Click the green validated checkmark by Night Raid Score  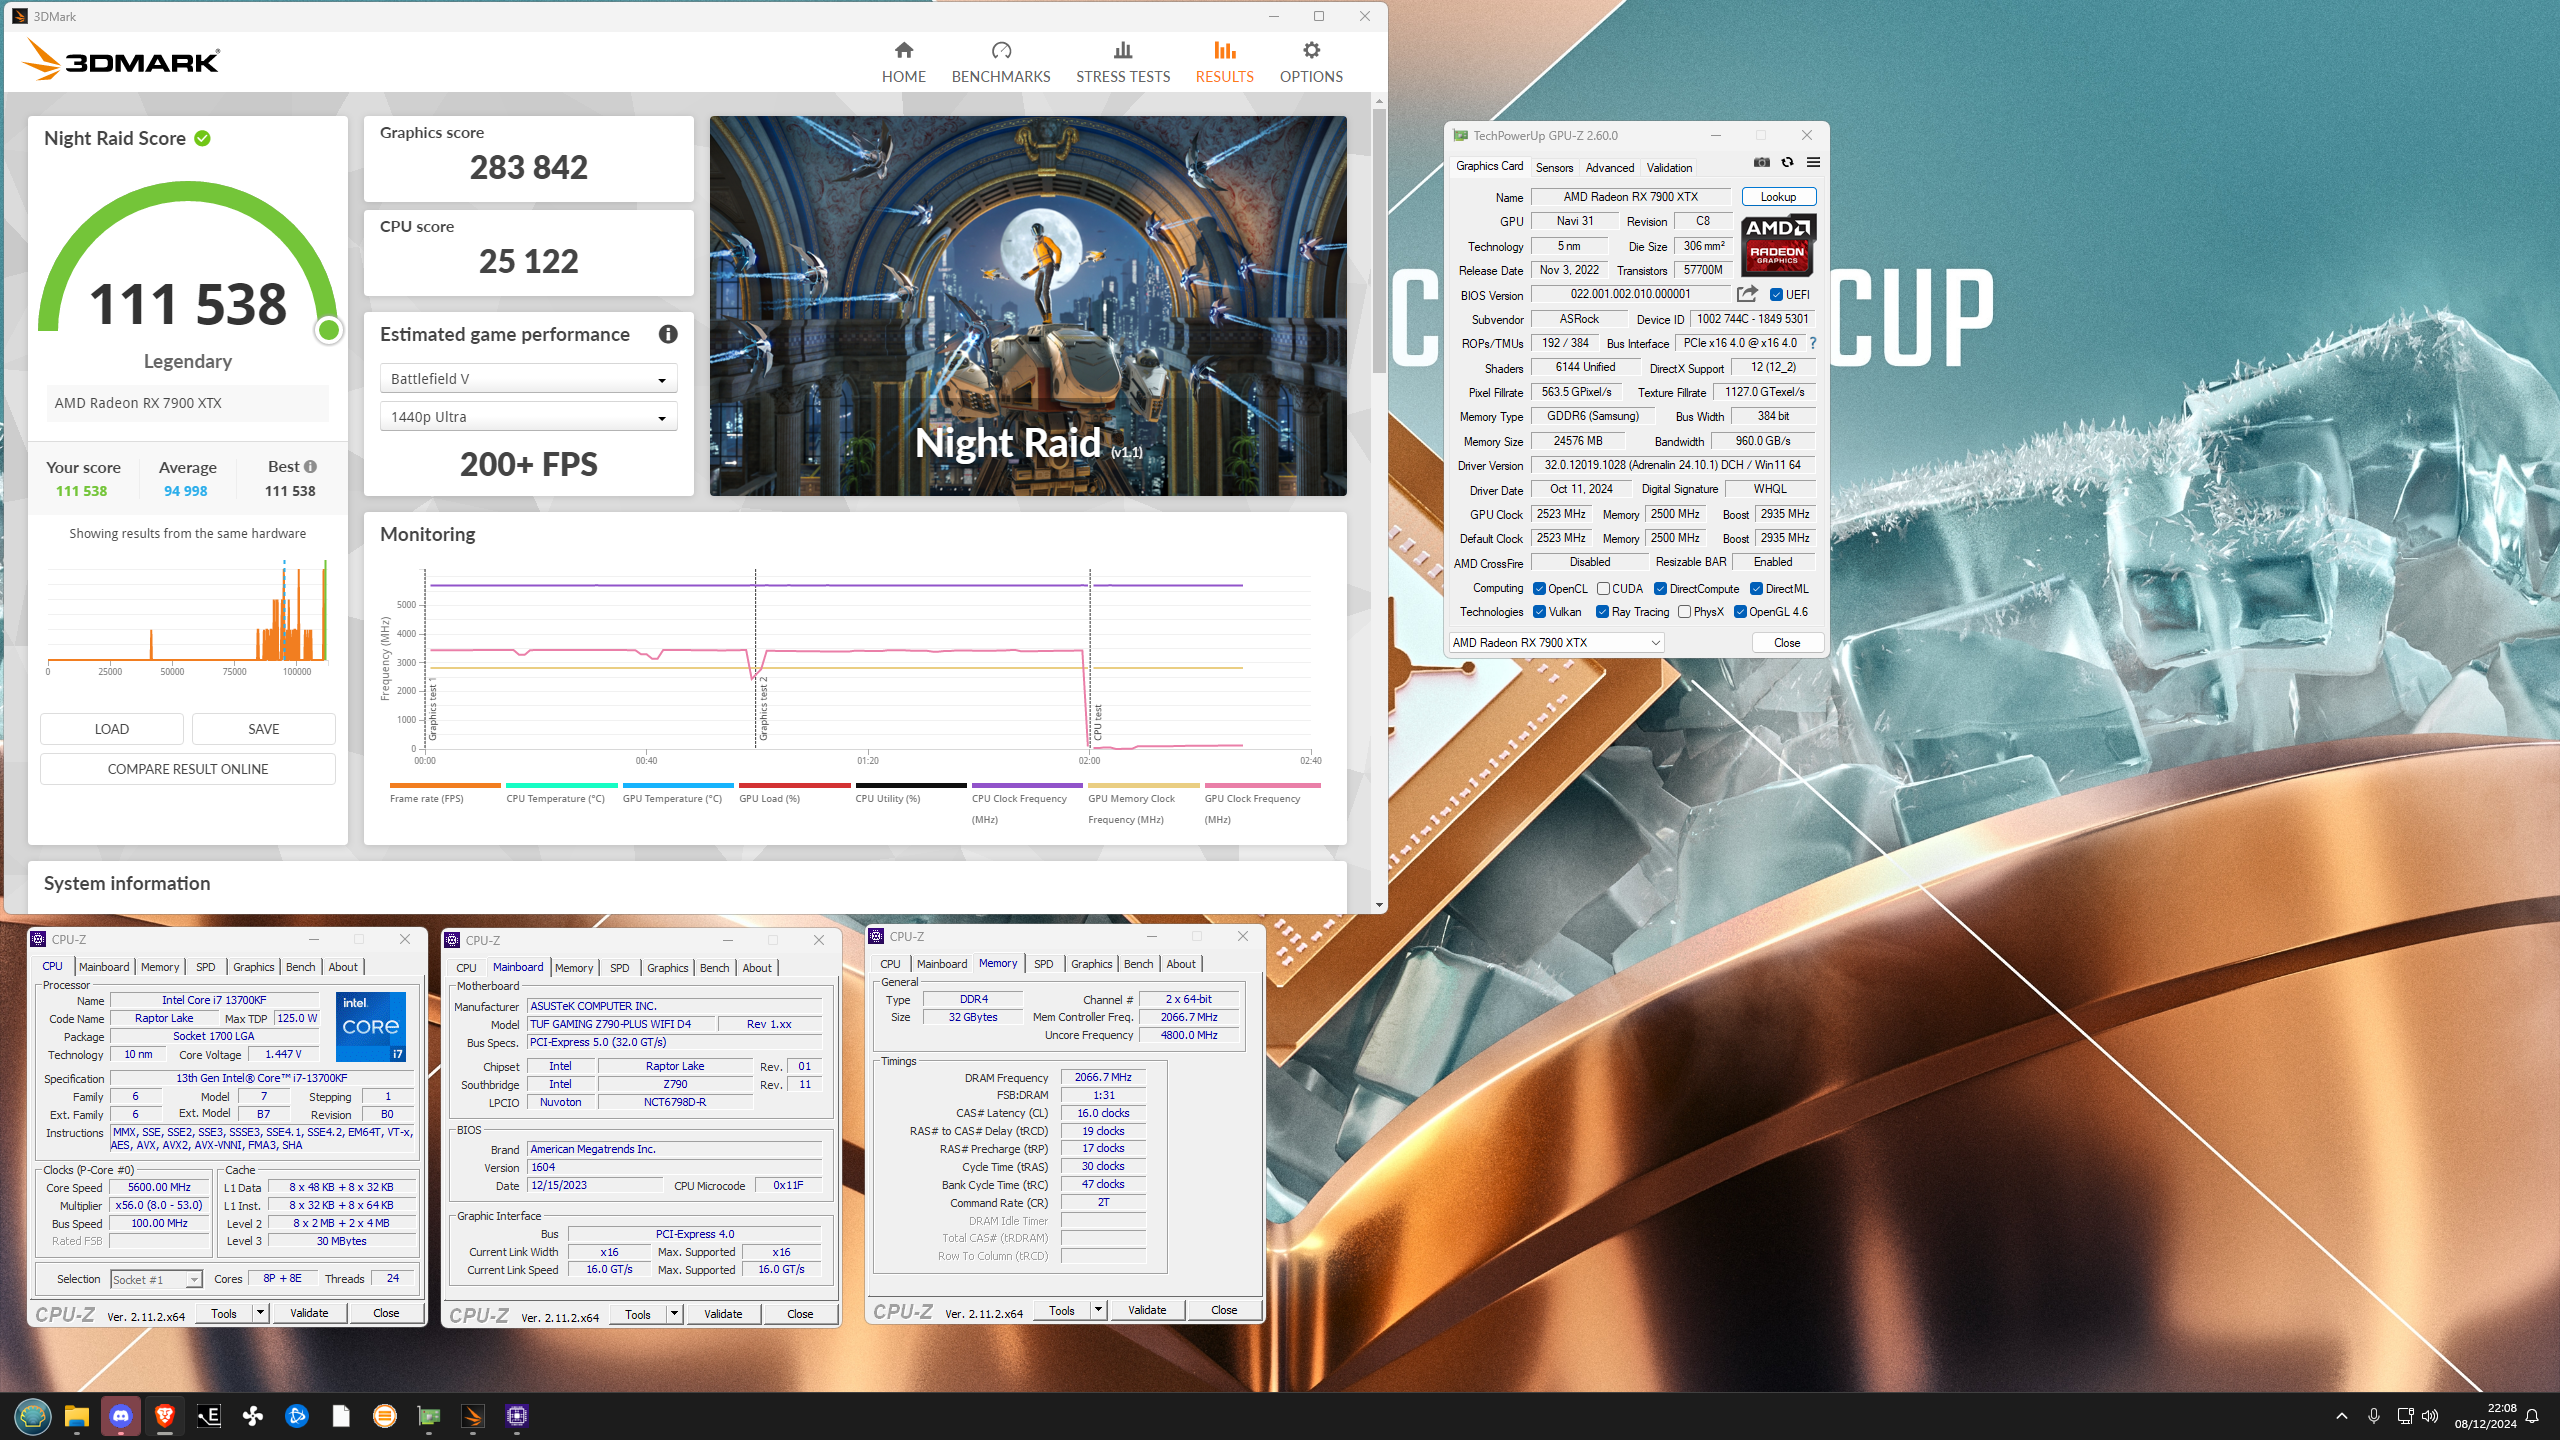pos(203,138)
